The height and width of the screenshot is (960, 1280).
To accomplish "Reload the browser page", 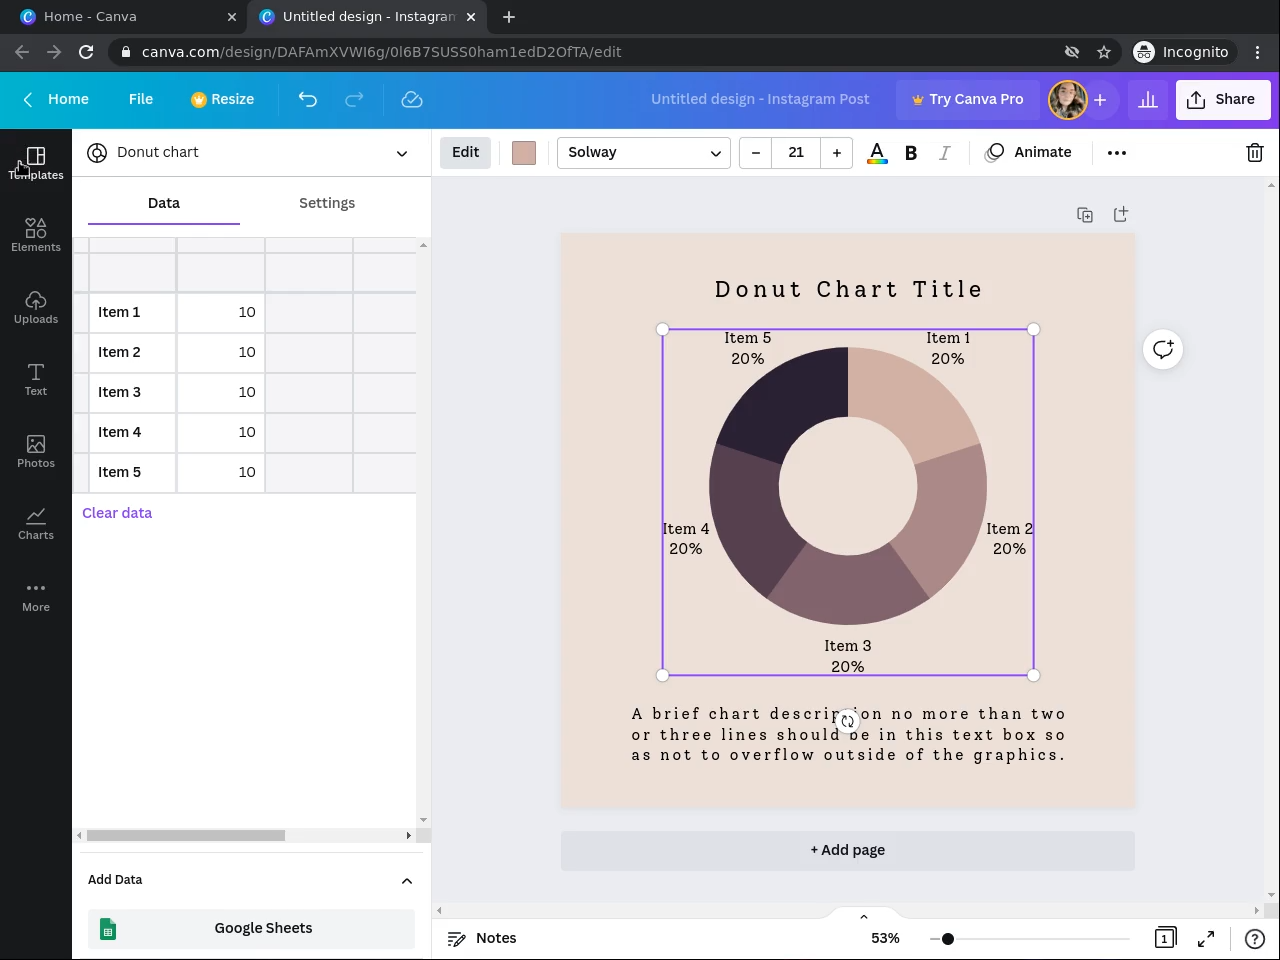I will coord(86,52).
